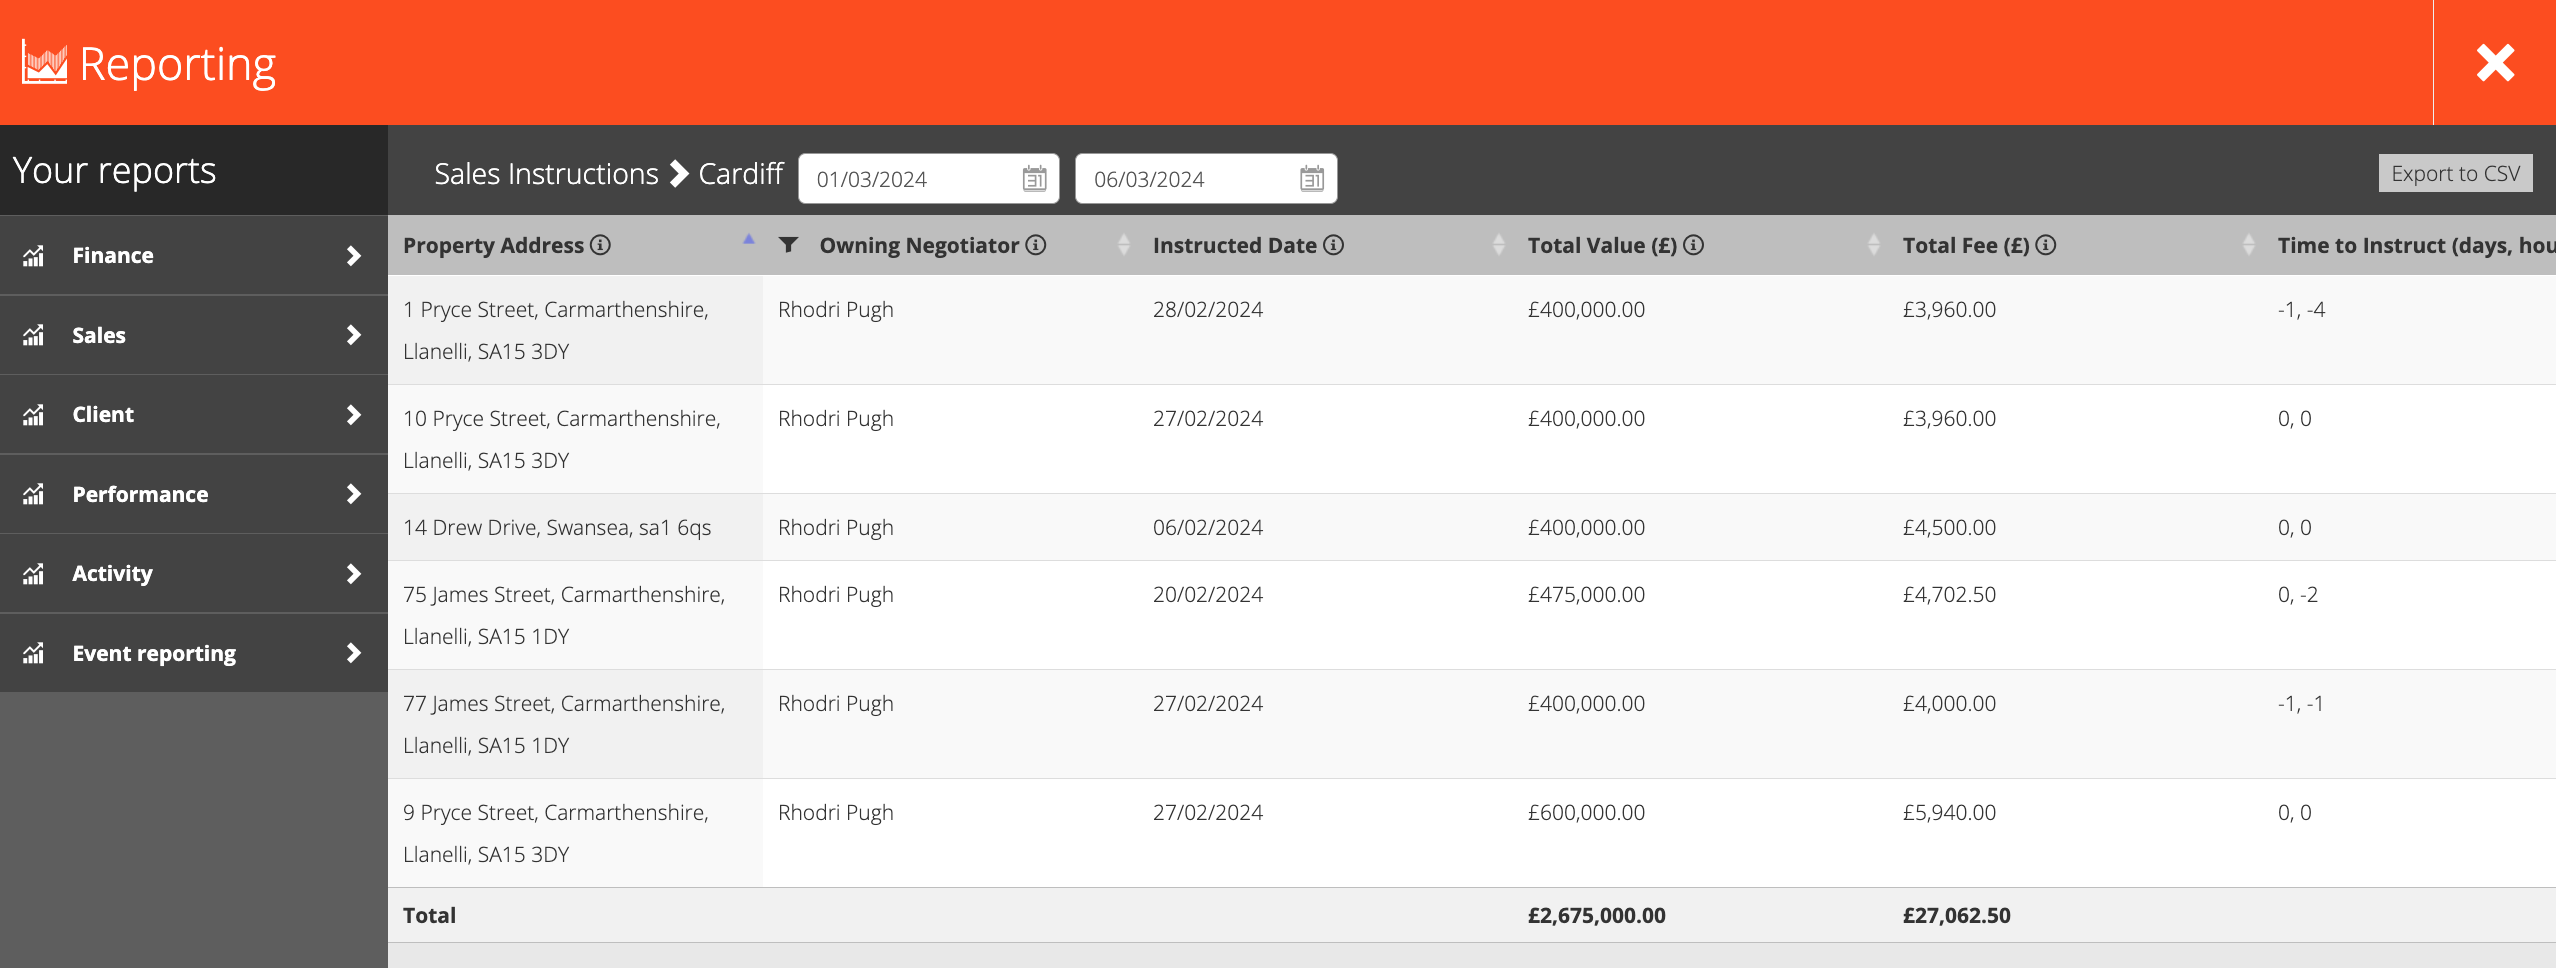Screen dimensions: 2556x968
Task: Close the Reporting panel with the X
Action: click(x=2495, y=63)
